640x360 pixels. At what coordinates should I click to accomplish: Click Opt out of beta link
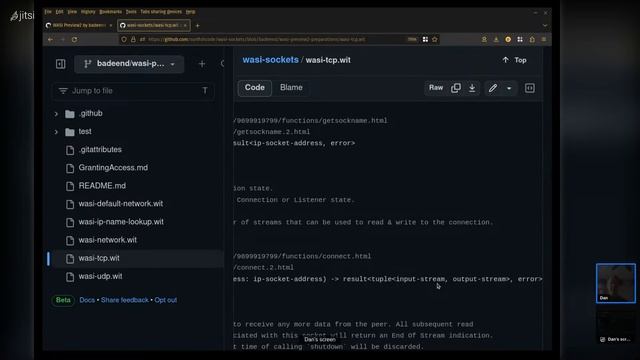pos(166,300)
